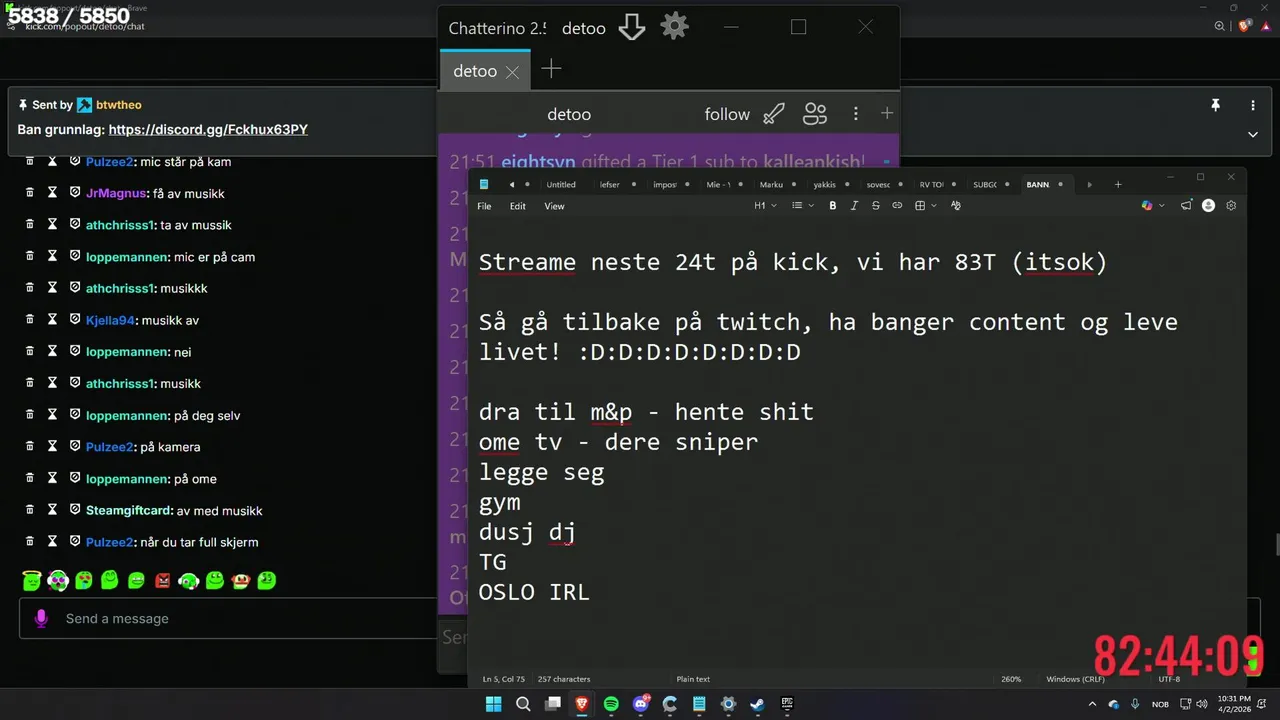Add a new Chatterino tab with plus
The width and height of the screenshot is (1280, 720).
[x=551, y=69]
